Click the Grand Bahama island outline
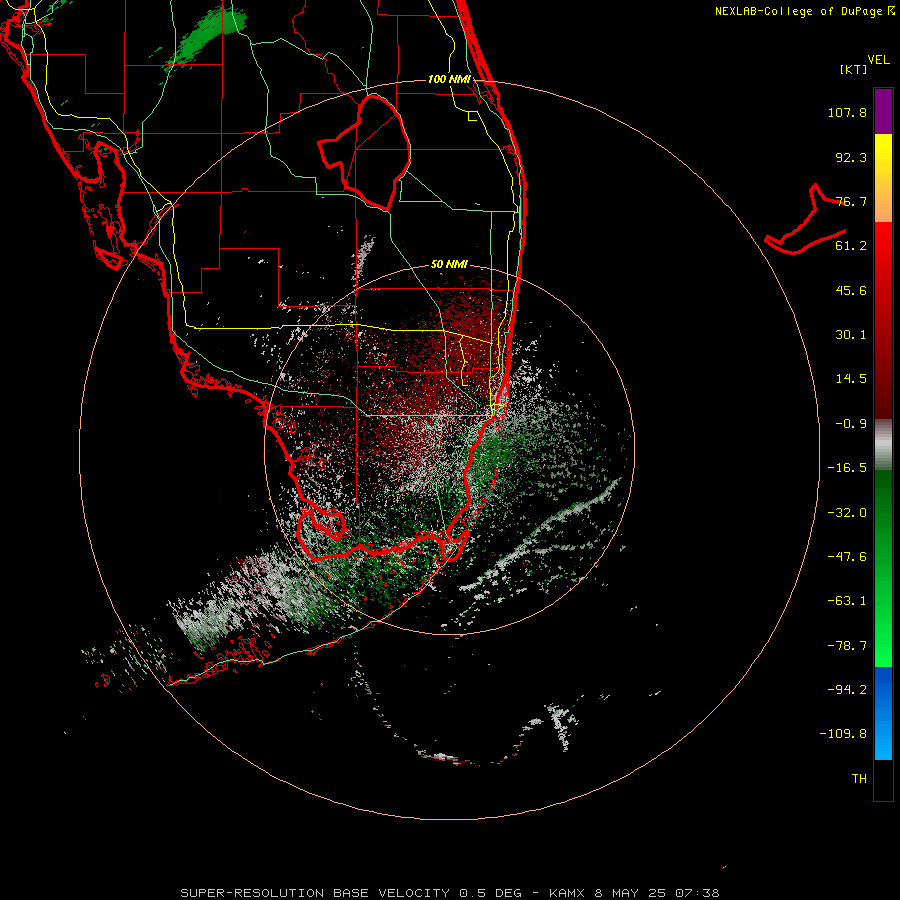Viewport: 900px width, 900px height. [805, 221]
